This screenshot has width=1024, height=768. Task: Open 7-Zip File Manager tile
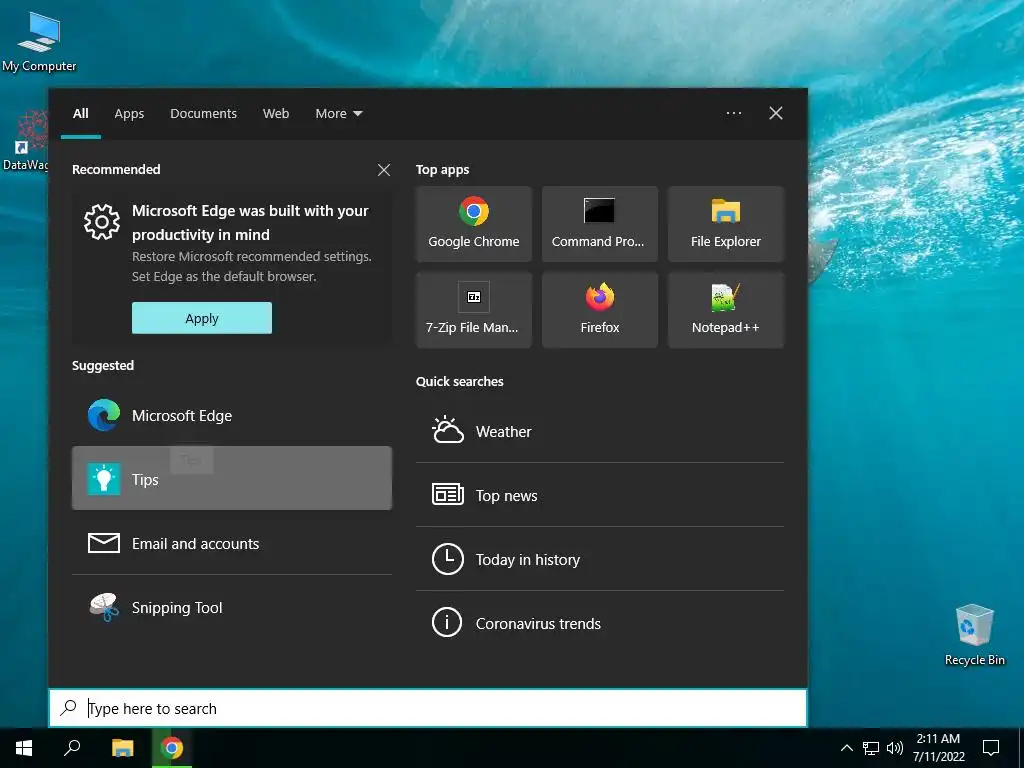[473, 310]
